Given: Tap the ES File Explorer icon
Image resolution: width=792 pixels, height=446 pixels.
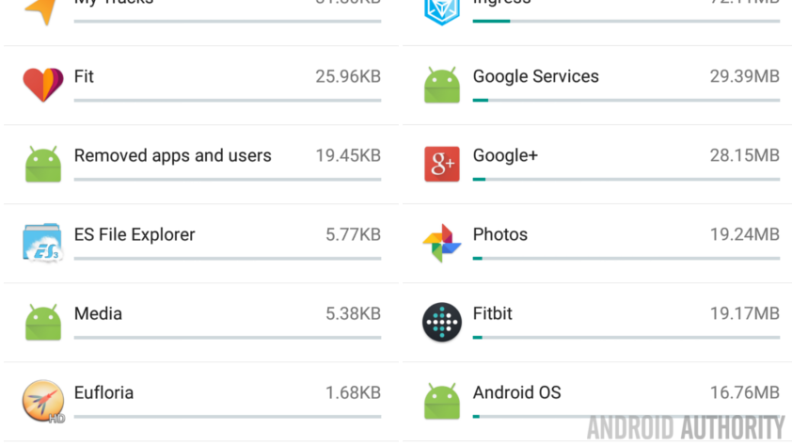Looking at the screenshot, I should [43, 242].
